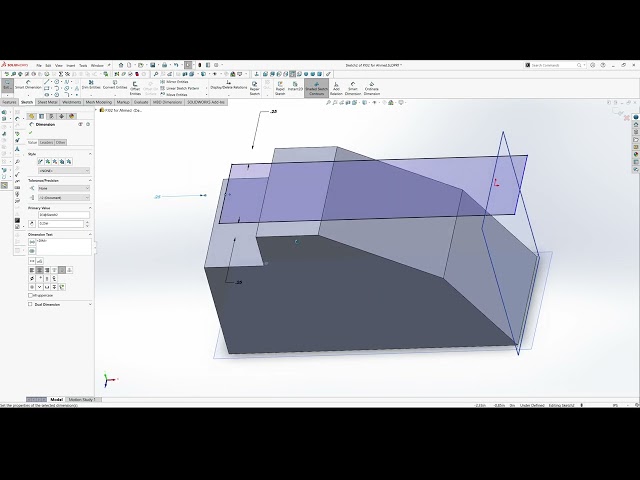The width and height of the screenshot is (640, 480).
Task: Click the green OK checkmark in Dimension panel
Action: click(31, 133)
